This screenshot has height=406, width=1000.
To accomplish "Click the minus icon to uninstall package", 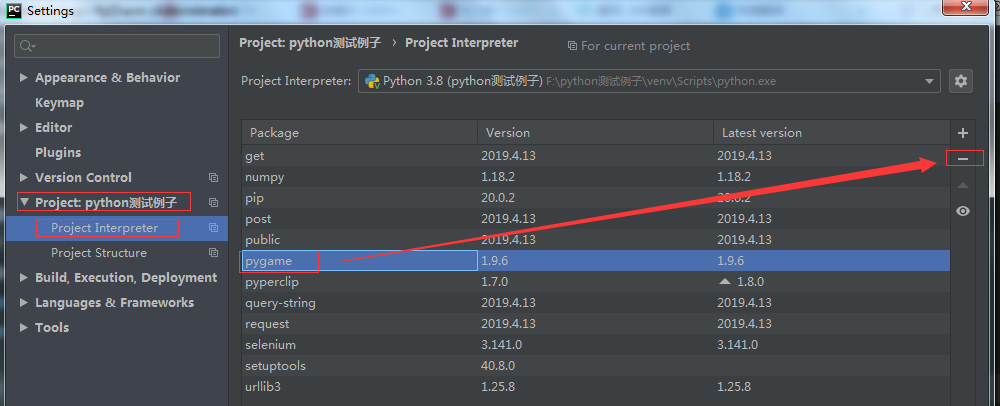I will 963,159.
